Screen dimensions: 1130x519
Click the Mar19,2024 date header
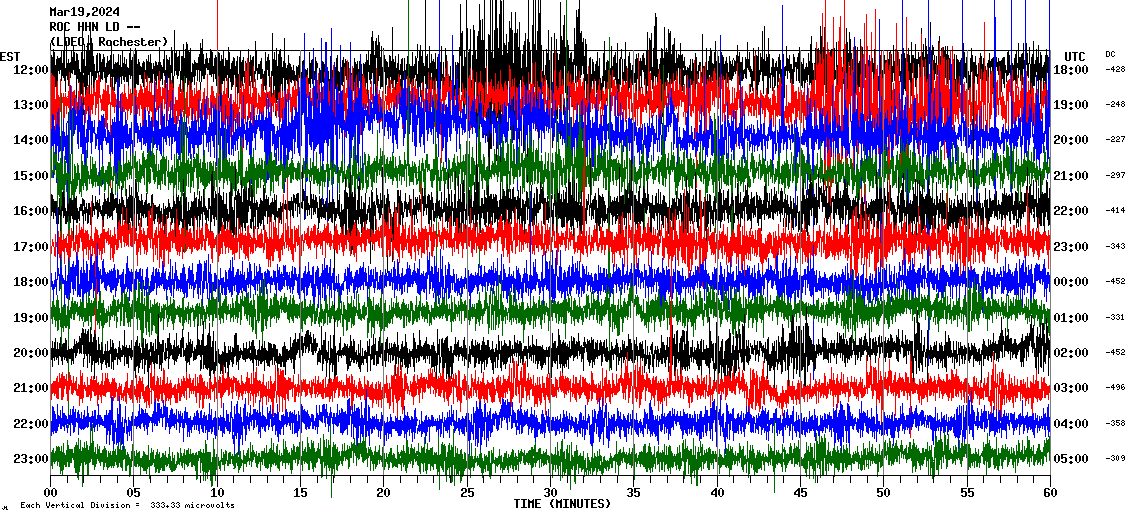(x=84, y=12)
